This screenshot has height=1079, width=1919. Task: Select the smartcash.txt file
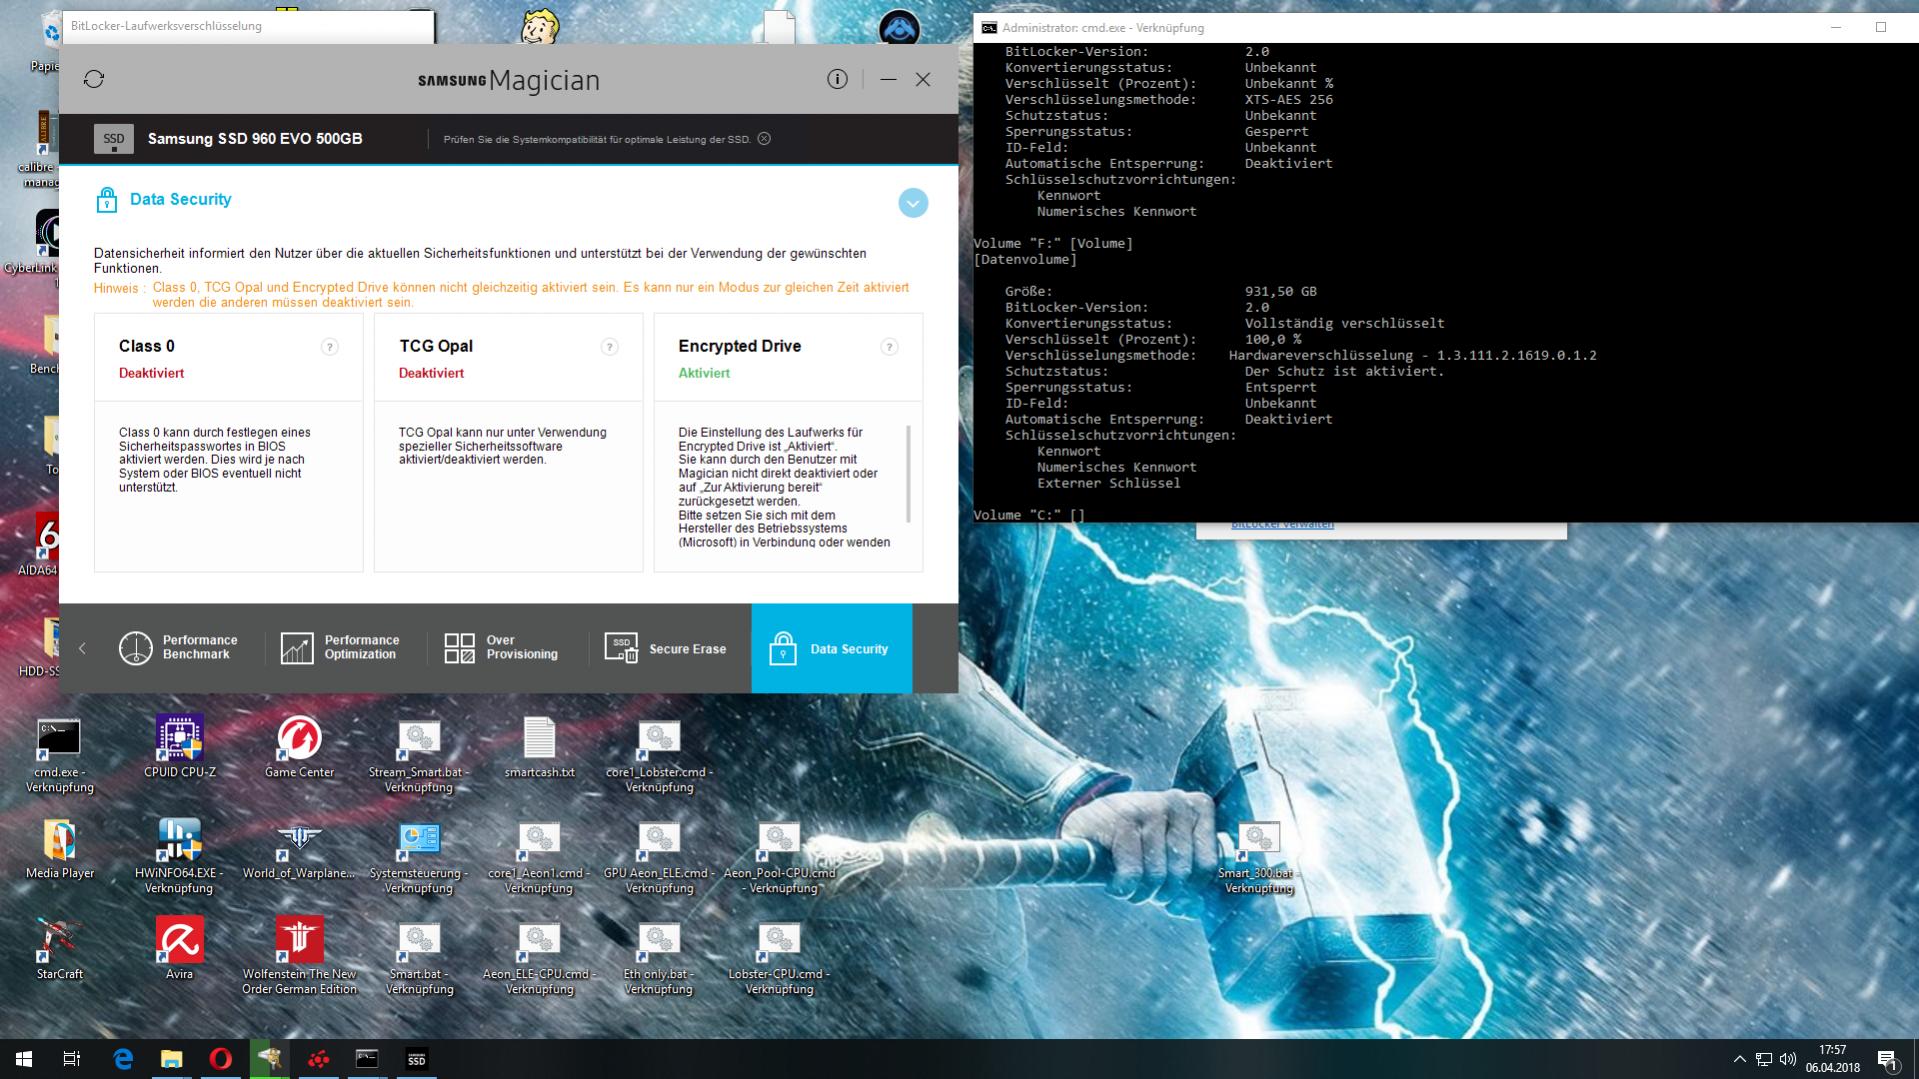539,748
